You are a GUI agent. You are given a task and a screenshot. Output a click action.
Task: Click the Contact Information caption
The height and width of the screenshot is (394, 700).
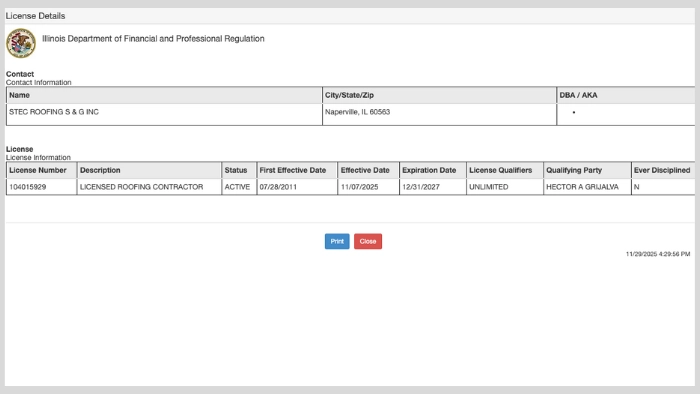click(38, 83)
